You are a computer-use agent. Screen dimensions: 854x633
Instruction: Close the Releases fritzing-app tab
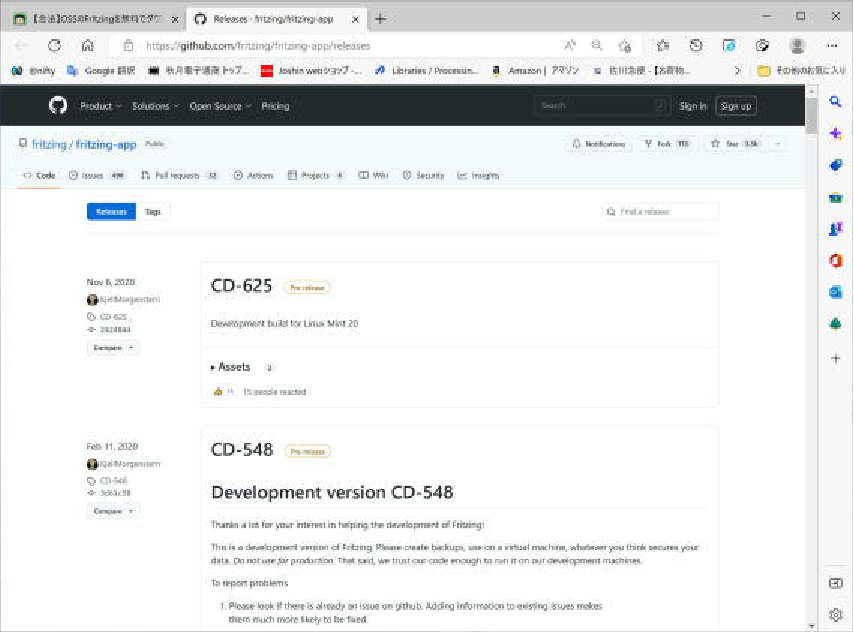click(x=355, y=19)
